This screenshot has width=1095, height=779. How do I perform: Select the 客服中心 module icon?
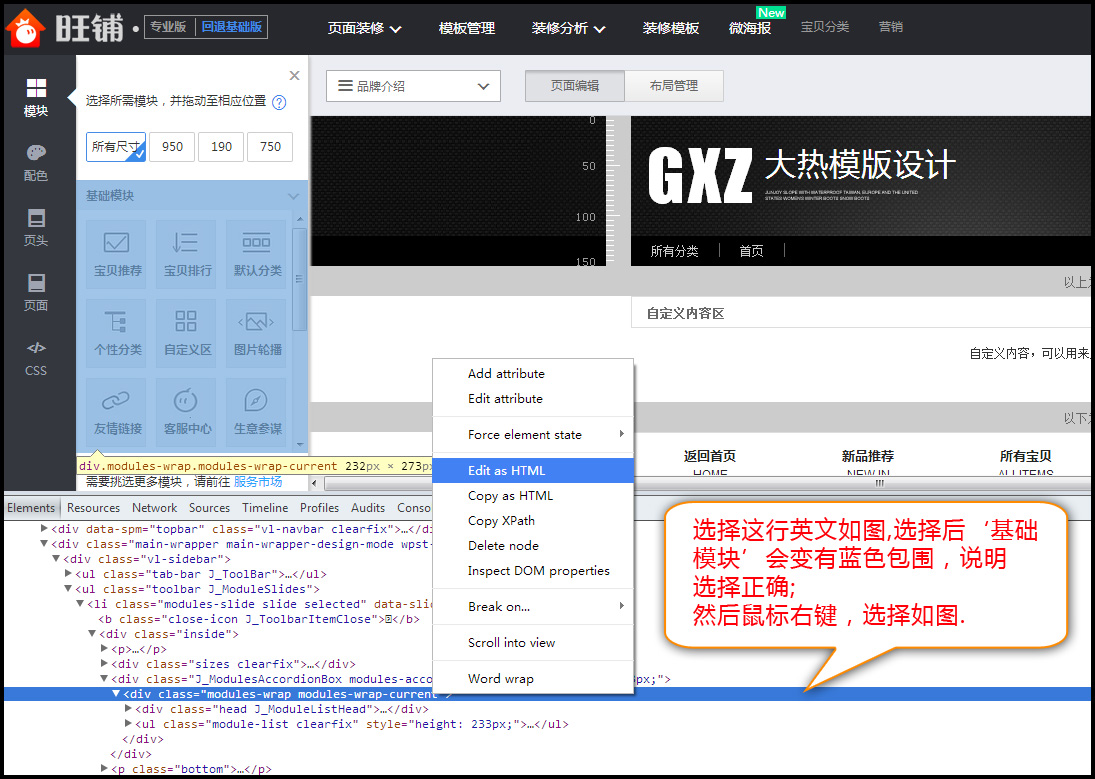pyautogui.click(x=186, y=412)
